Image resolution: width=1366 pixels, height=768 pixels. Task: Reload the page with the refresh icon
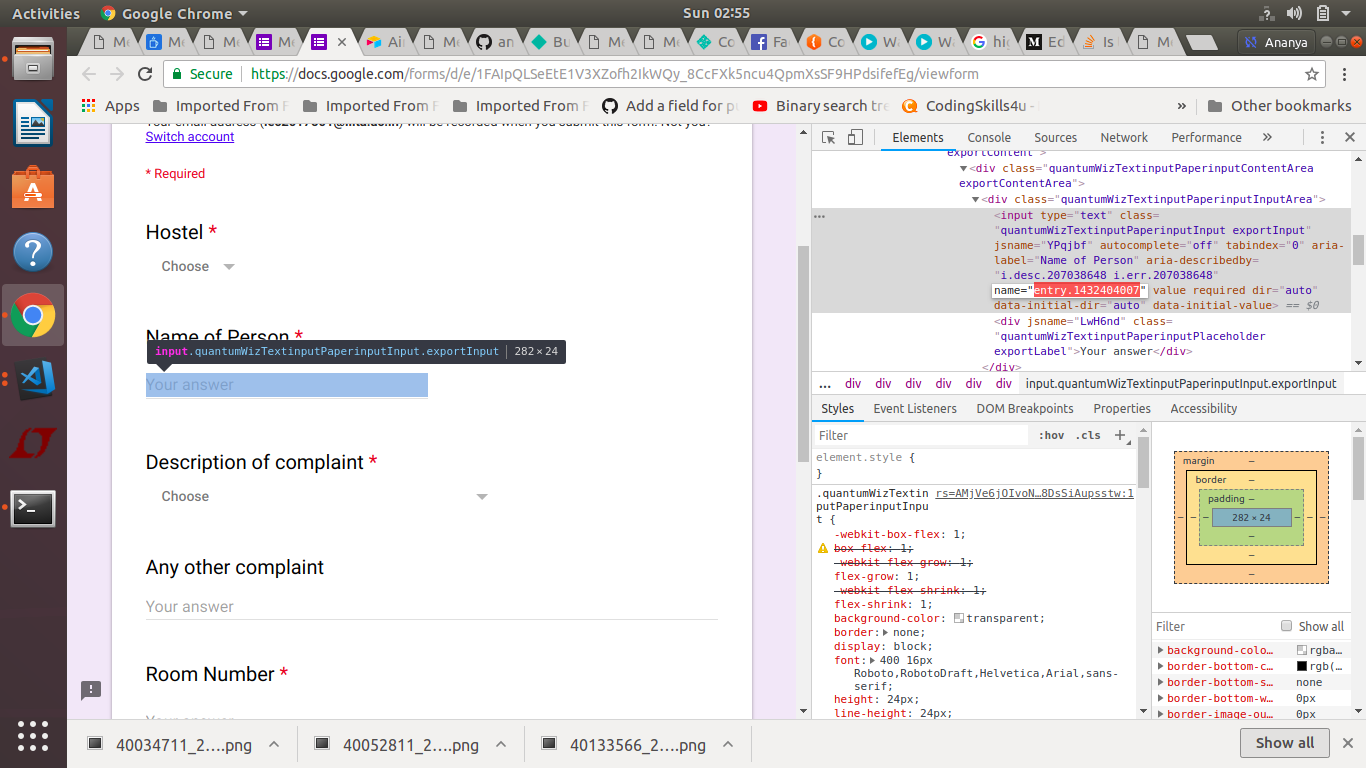[x=145, y=74]
